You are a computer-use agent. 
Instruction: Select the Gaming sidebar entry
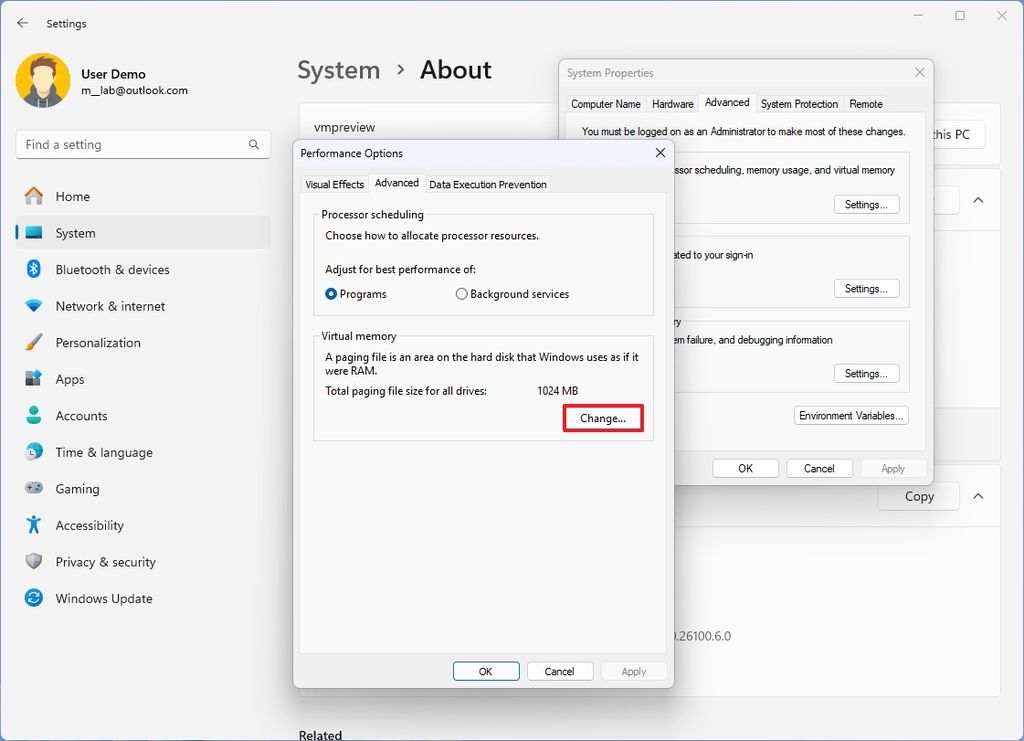(x=75, y=488)
